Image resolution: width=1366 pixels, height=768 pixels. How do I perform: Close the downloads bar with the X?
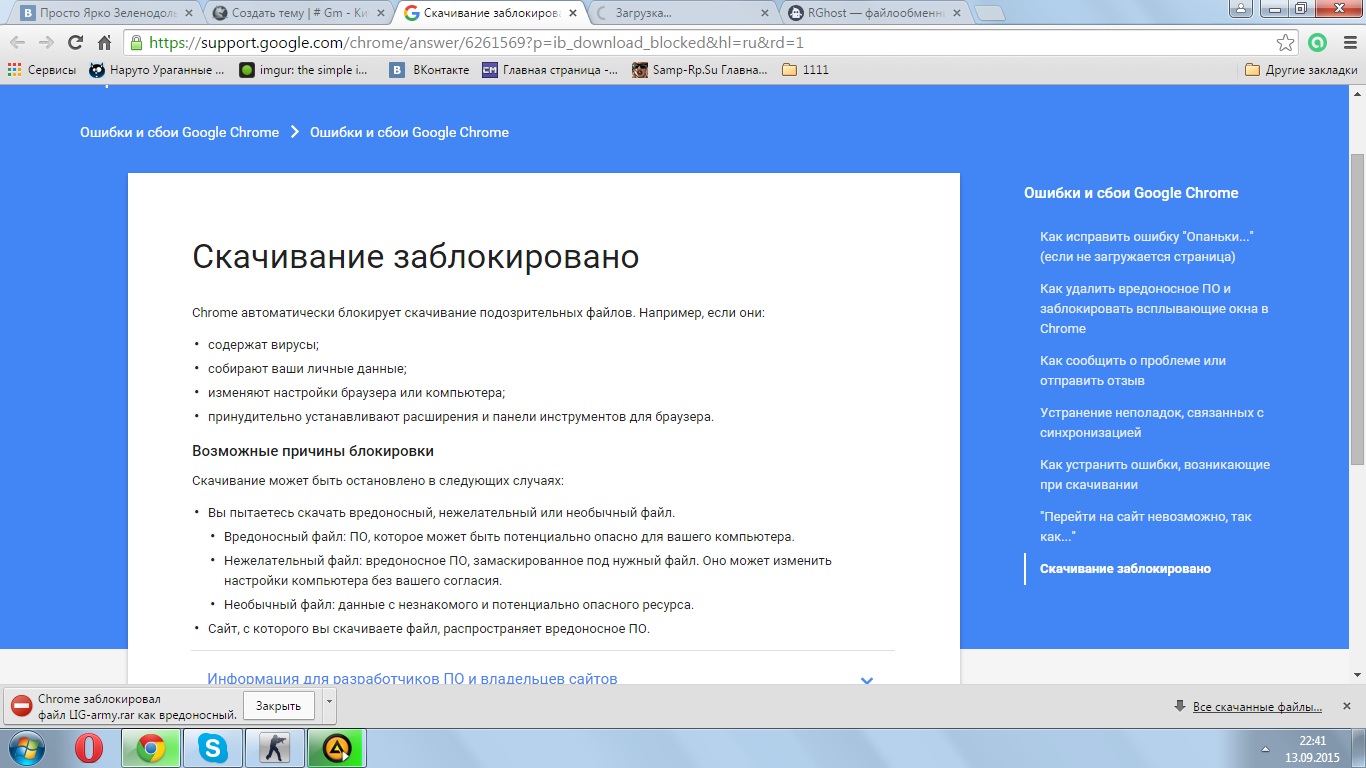point(1347,706)
